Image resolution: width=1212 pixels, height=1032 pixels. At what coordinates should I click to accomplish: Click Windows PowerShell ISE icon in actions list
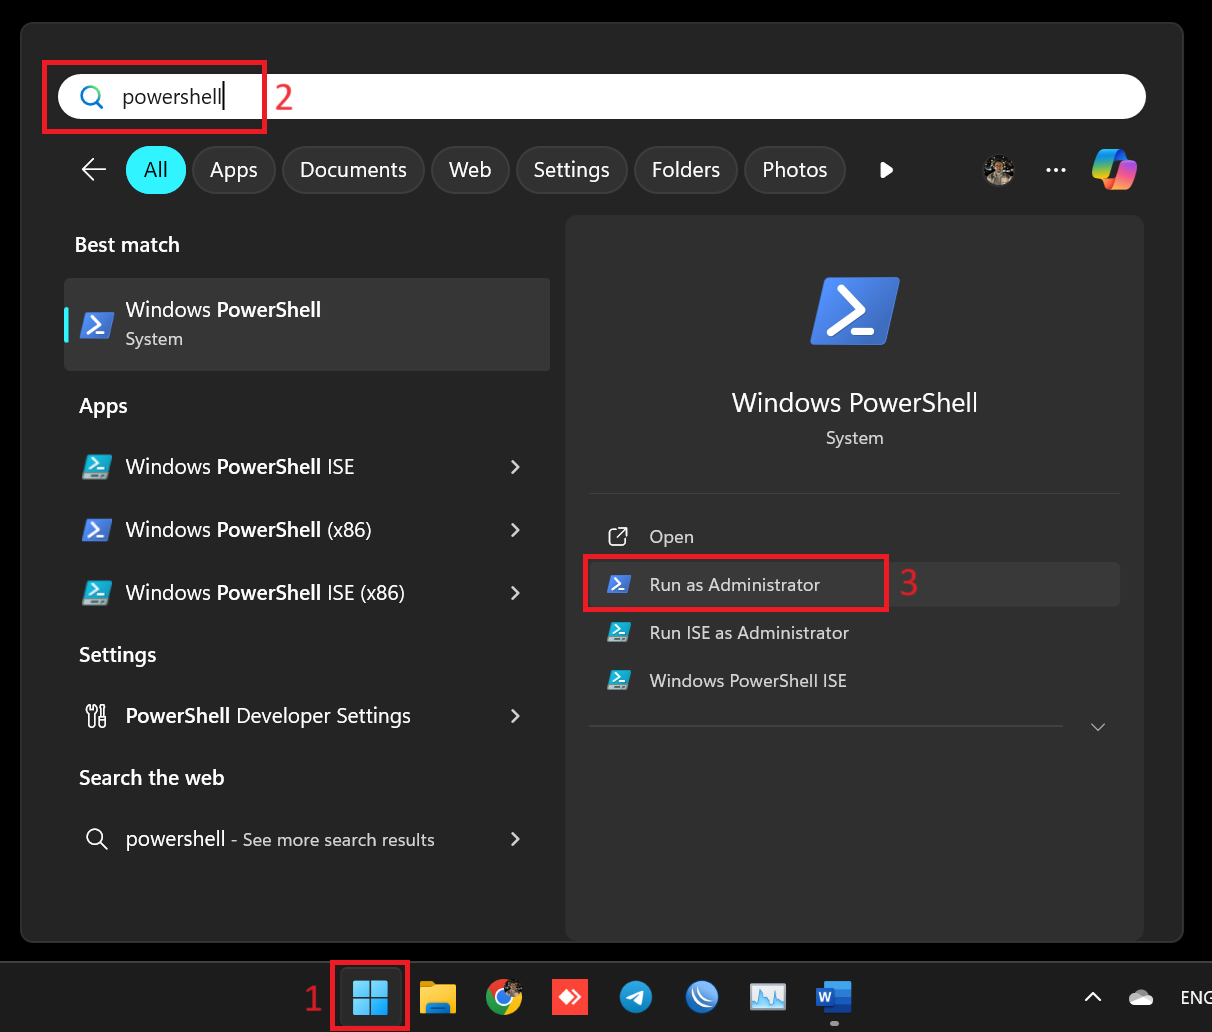[619, 681]
